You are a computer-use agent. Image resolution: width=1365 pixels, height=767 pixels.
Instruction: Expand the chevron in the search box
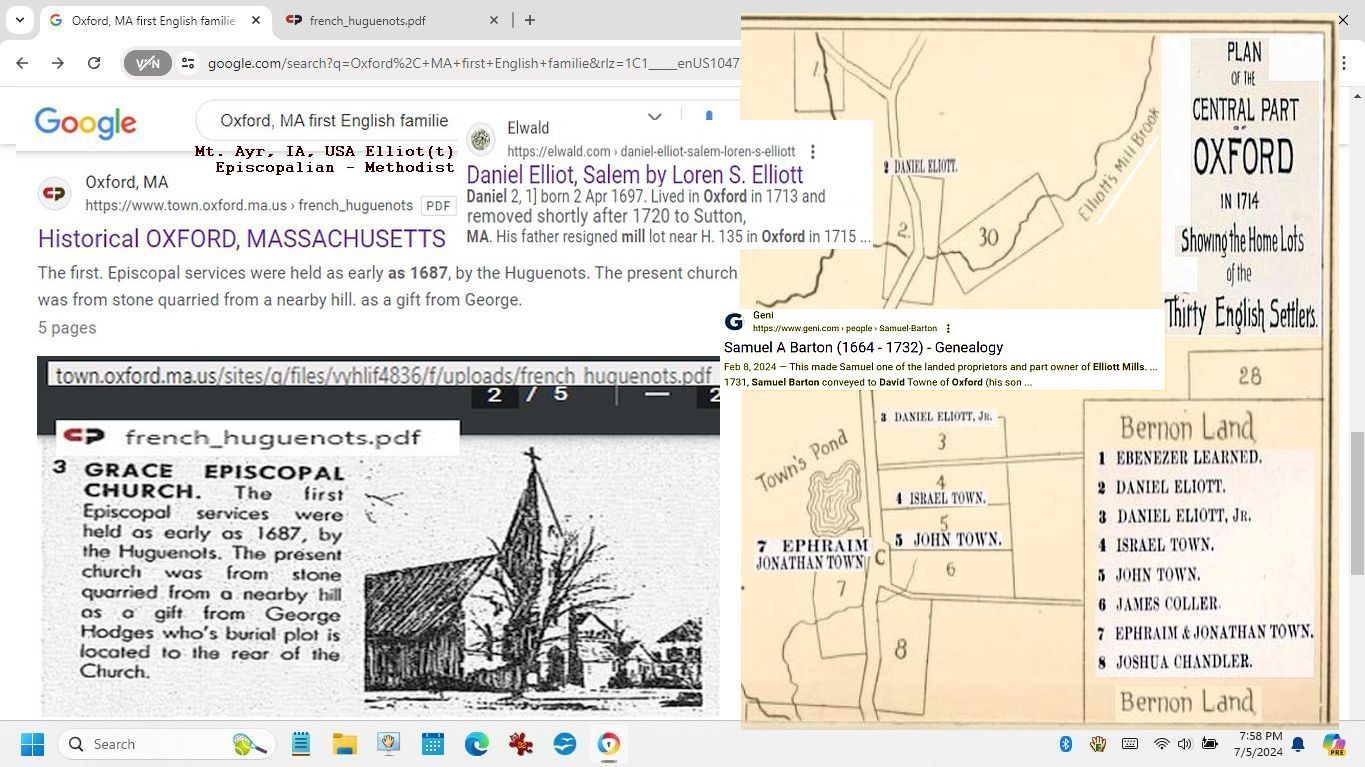click(654, 118)
